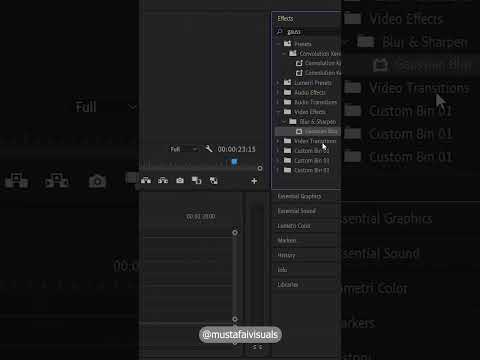Toggle the Comparison View button

pos(197,181)
